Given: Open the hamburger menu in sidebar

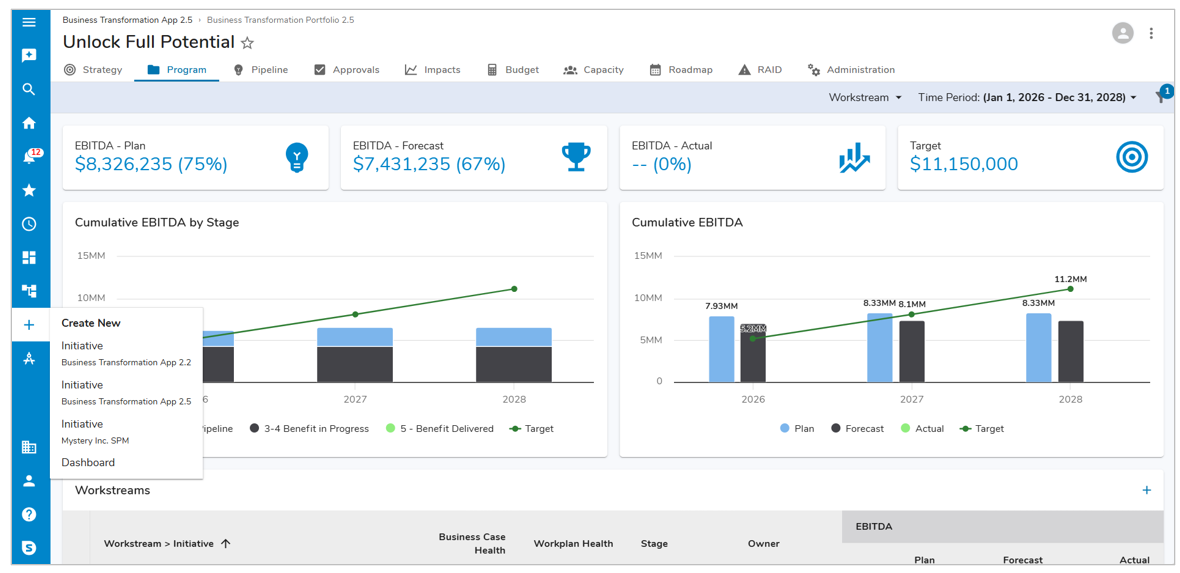Looking at the screenshot, I should pyautogui.click(x=29, y=22).
